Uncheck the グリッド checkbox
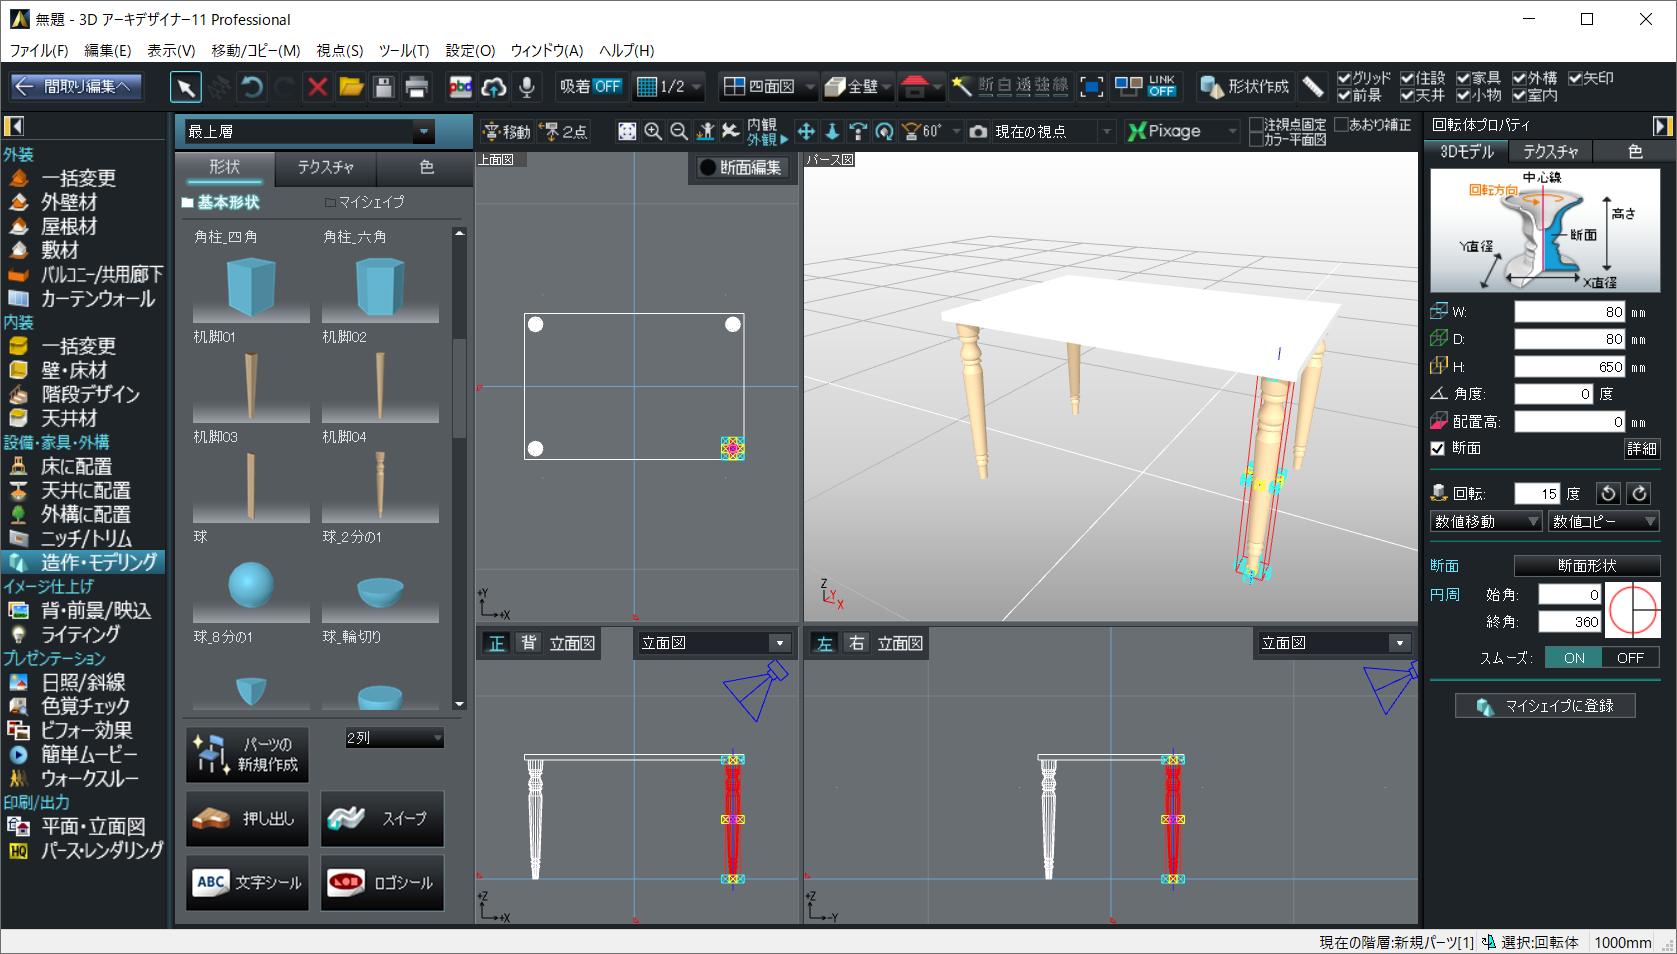The height and width of the screenshot is (954, 1677). (1344, 78)
